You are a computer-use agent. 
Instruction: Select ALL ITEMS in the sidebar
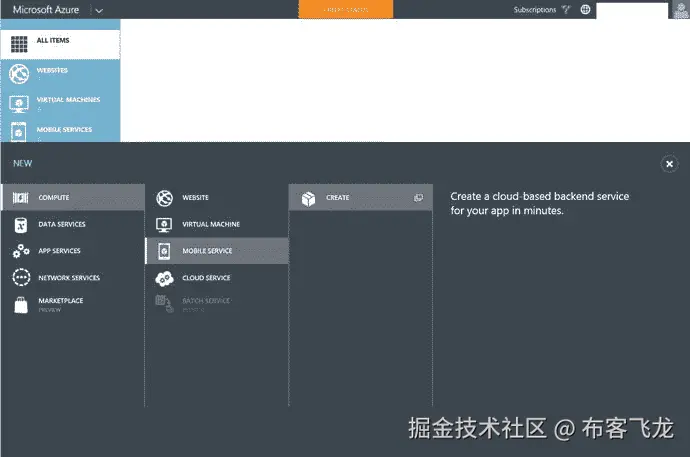click(x=60, y=44)
